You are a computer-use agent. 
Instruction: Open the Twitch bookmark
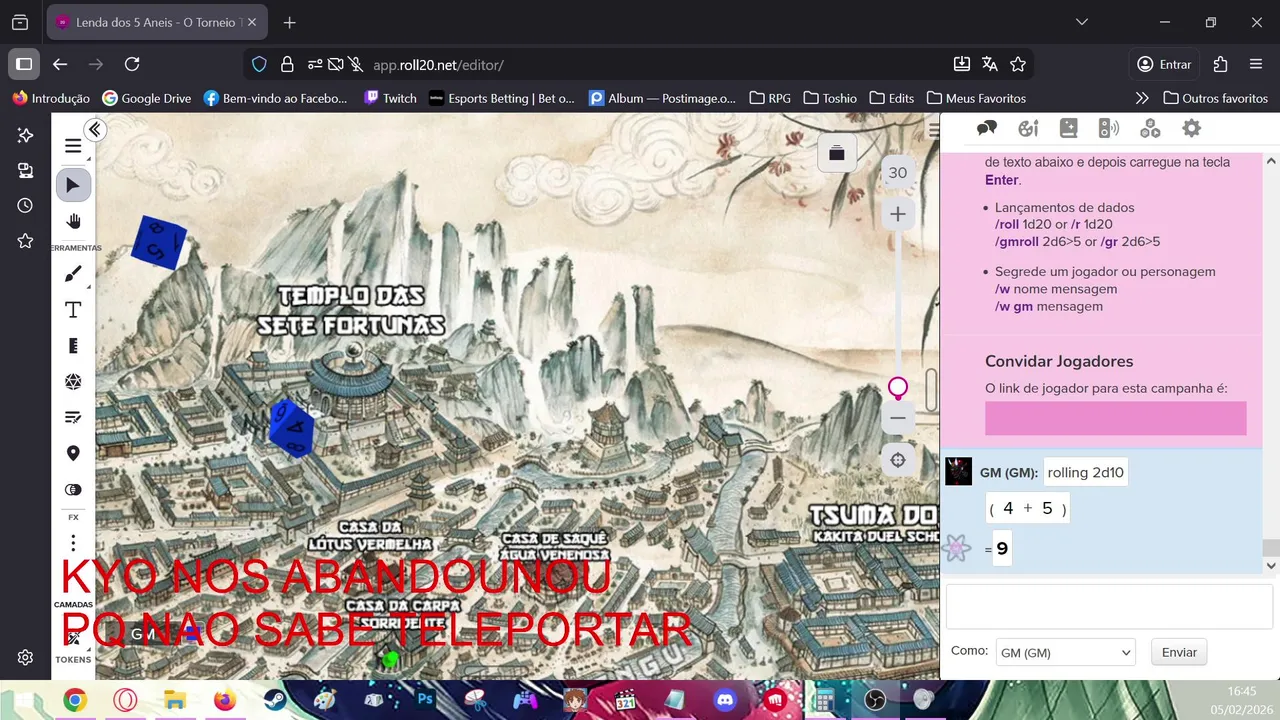pos(390,98)
